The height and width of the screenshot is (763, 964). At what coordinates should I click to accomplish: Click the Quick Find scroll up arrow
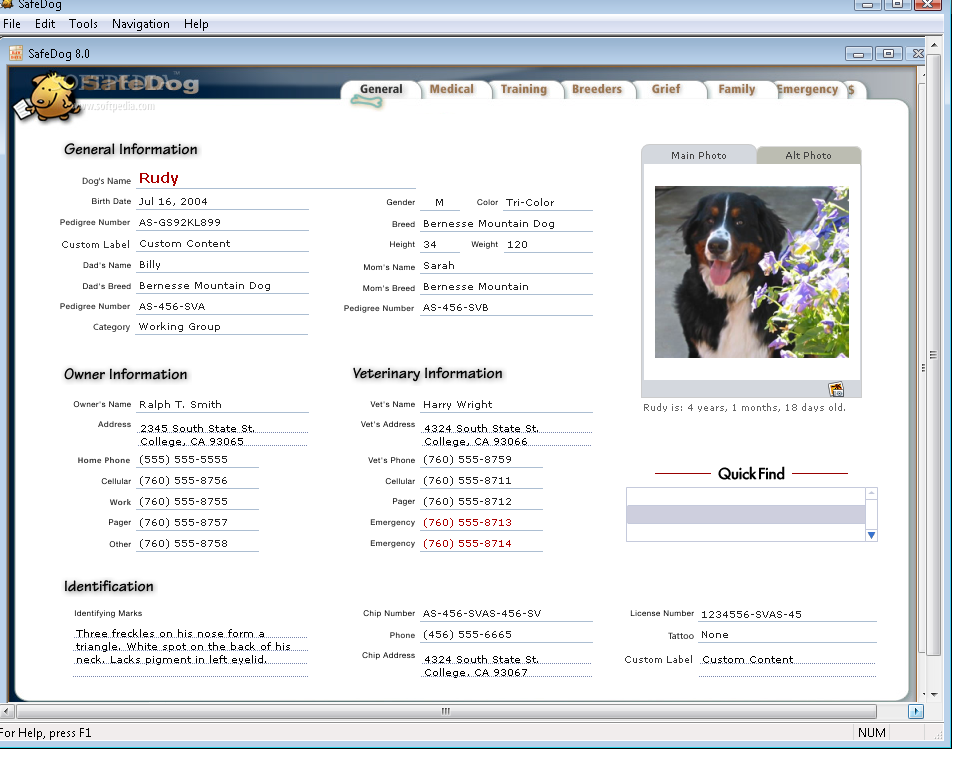(x=871, y=493)
